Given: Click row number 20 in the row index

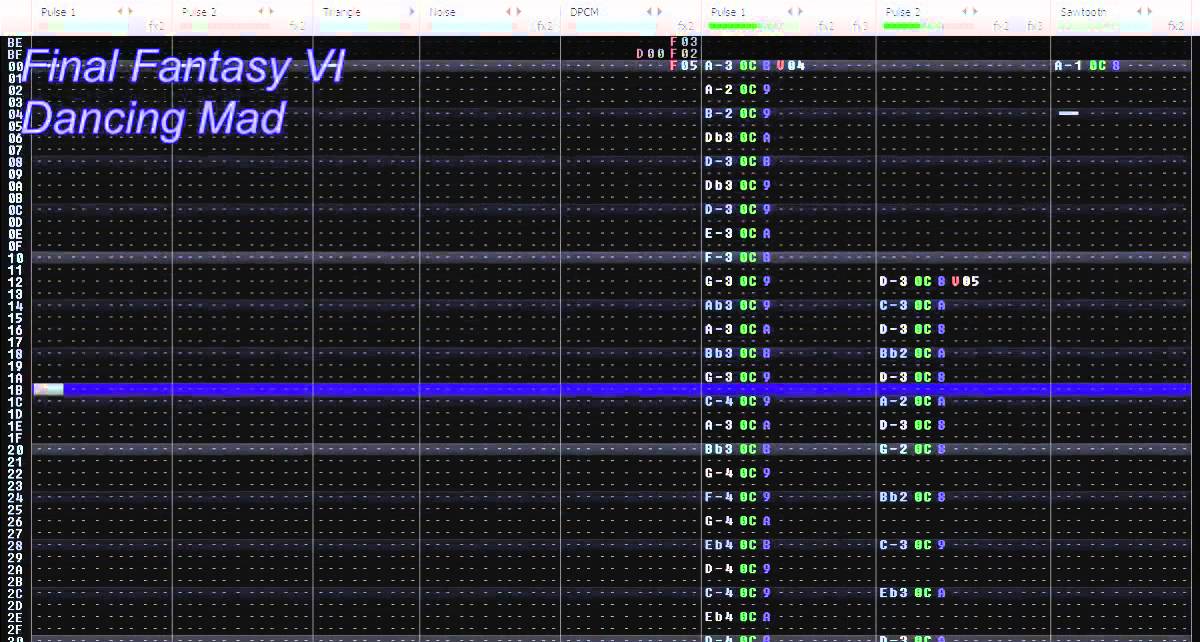Looking at the screenshot, I should (15, 449).
